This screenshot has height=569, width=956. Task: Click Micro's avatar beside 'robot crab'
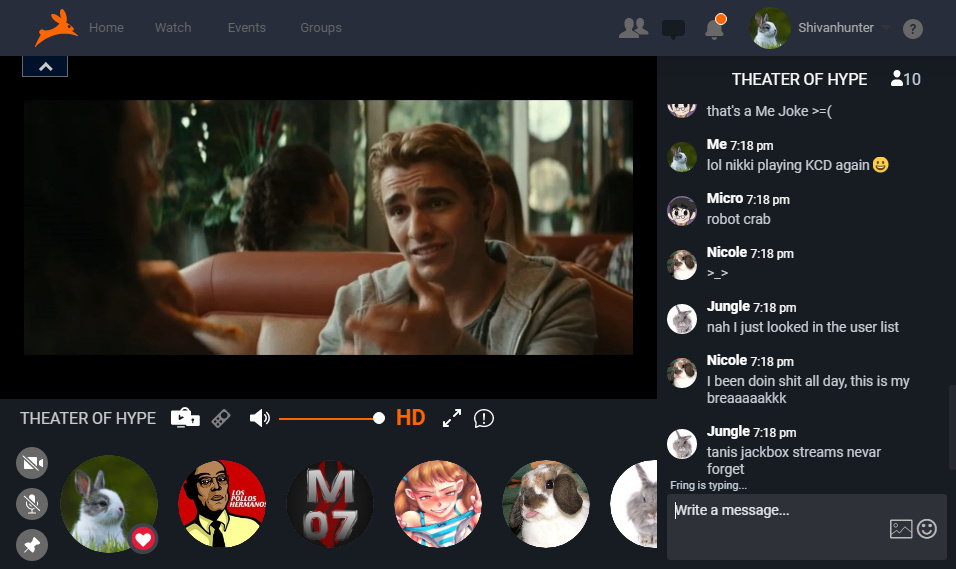[682, 211]
